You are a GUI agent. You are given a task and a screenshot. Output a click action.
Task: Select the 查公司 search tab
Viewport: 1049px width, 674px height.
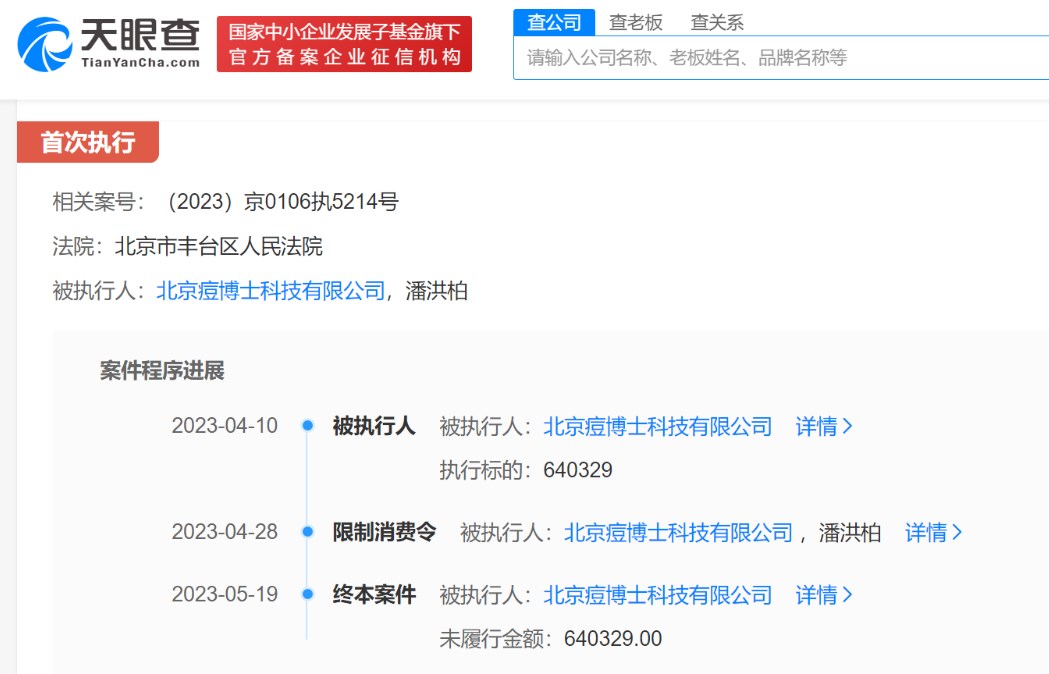[x=554, y=22]
